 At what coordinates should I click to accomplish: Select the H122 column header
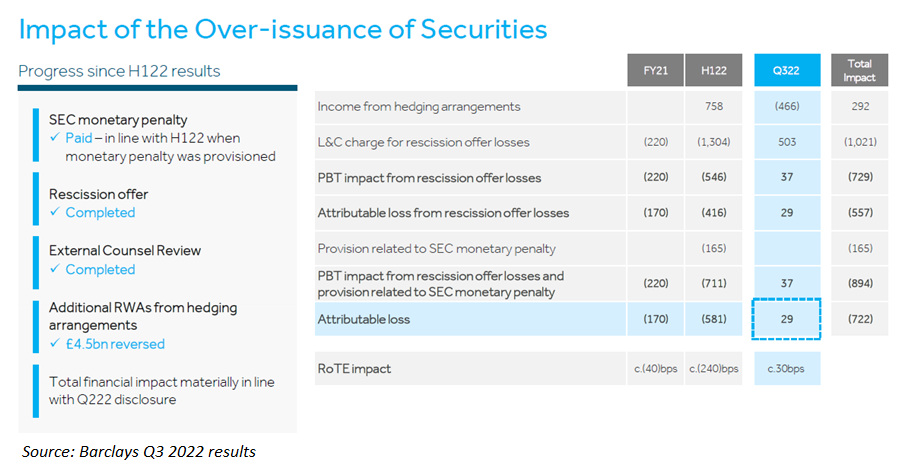(713, 71)
